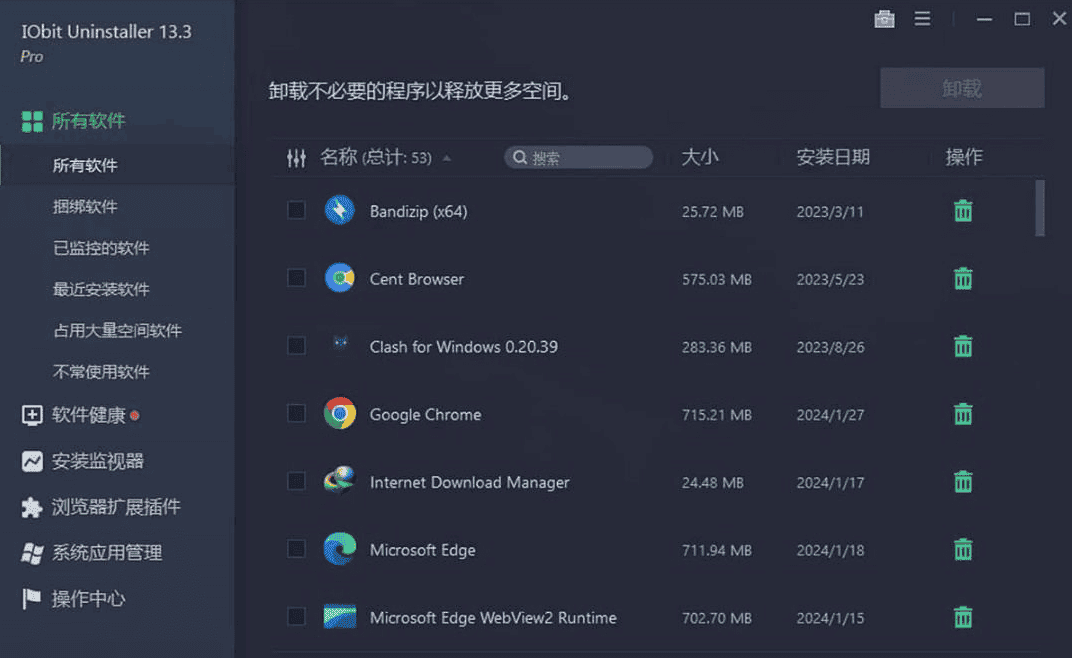Image resolution: width=1072 pixels, height=658 pixels.
Task: Click the green grid icon beside 所有软件
Action: point(32,122)
